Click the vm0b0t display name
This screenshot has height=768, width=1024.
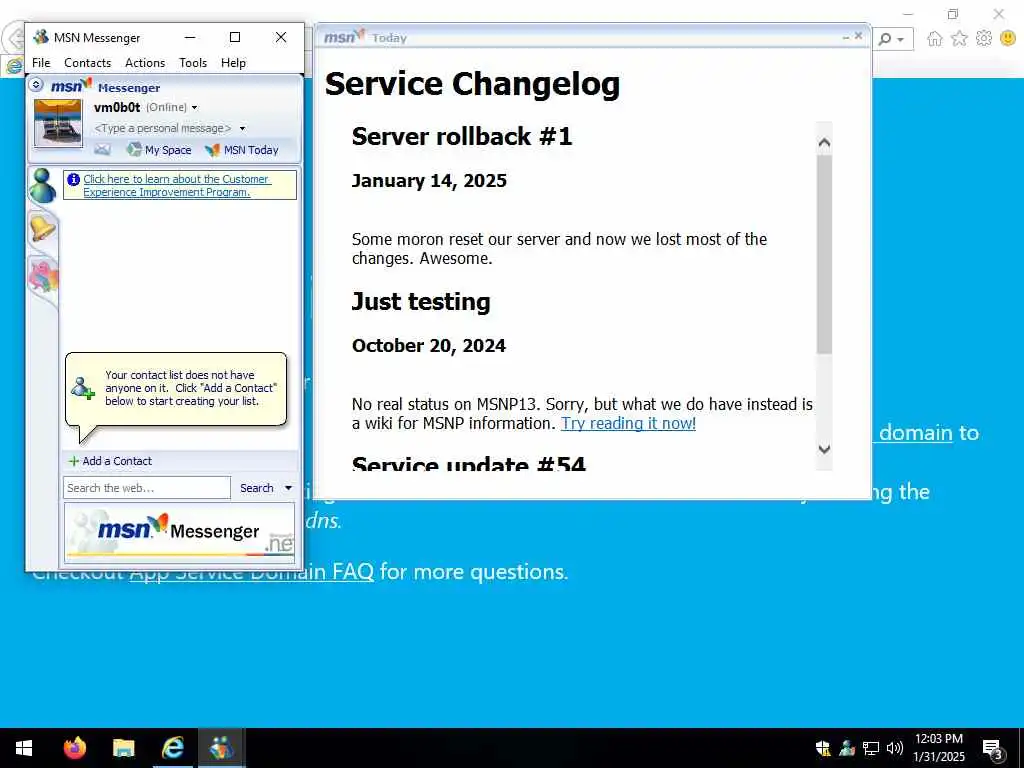coord(117,107)
